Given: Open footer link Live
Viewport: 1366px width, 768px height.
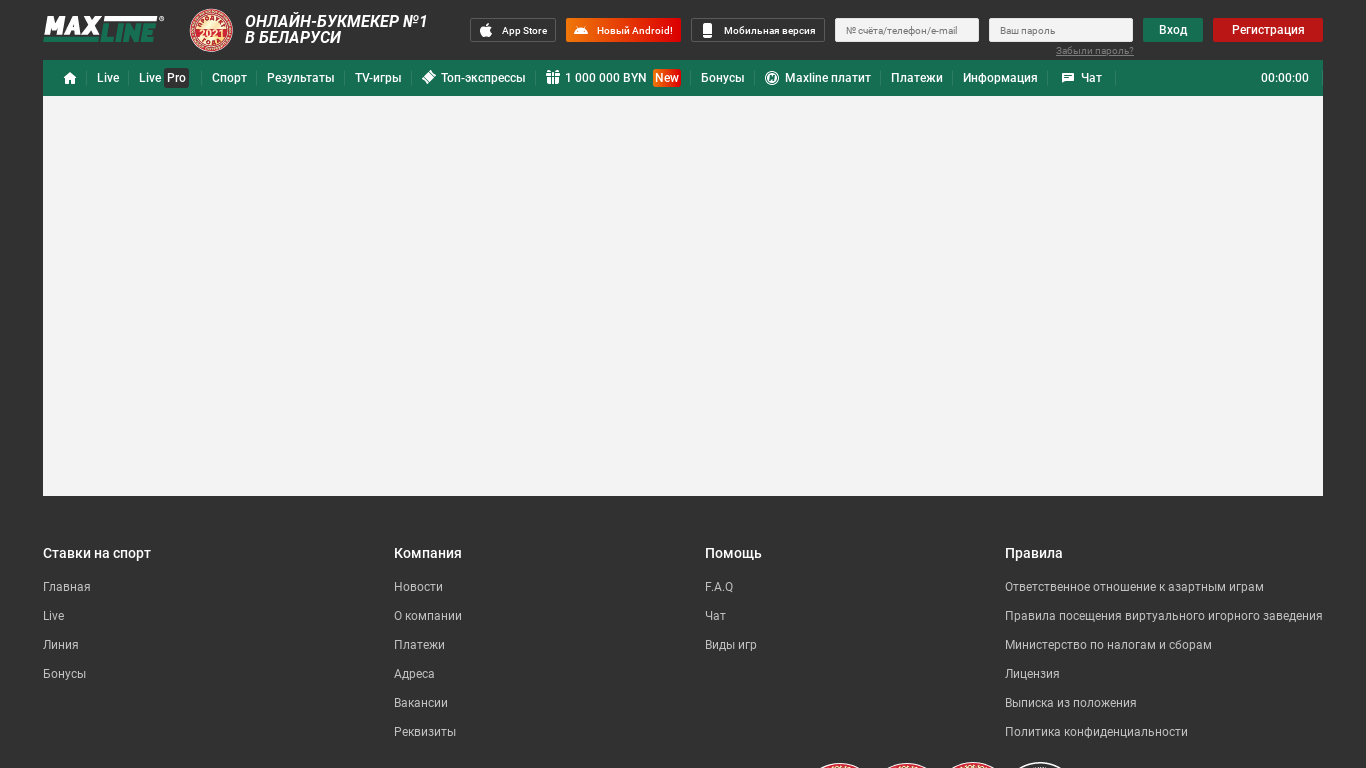Looking at the screenshot, I should [x=54, y=616].
